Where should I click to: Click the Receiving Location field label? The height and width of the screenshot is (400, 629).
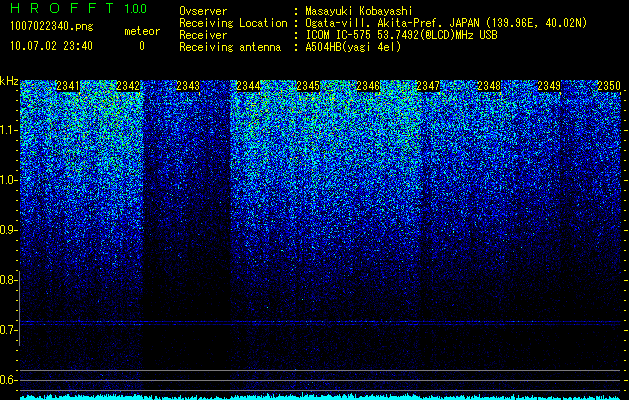[x=233, y=23]
